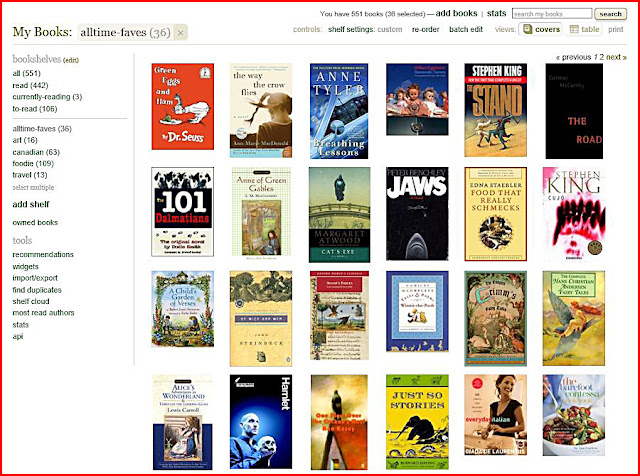The width and height of the screenshot is (640, 476).
Task: Open most read authors
Action: pos(43,313)
